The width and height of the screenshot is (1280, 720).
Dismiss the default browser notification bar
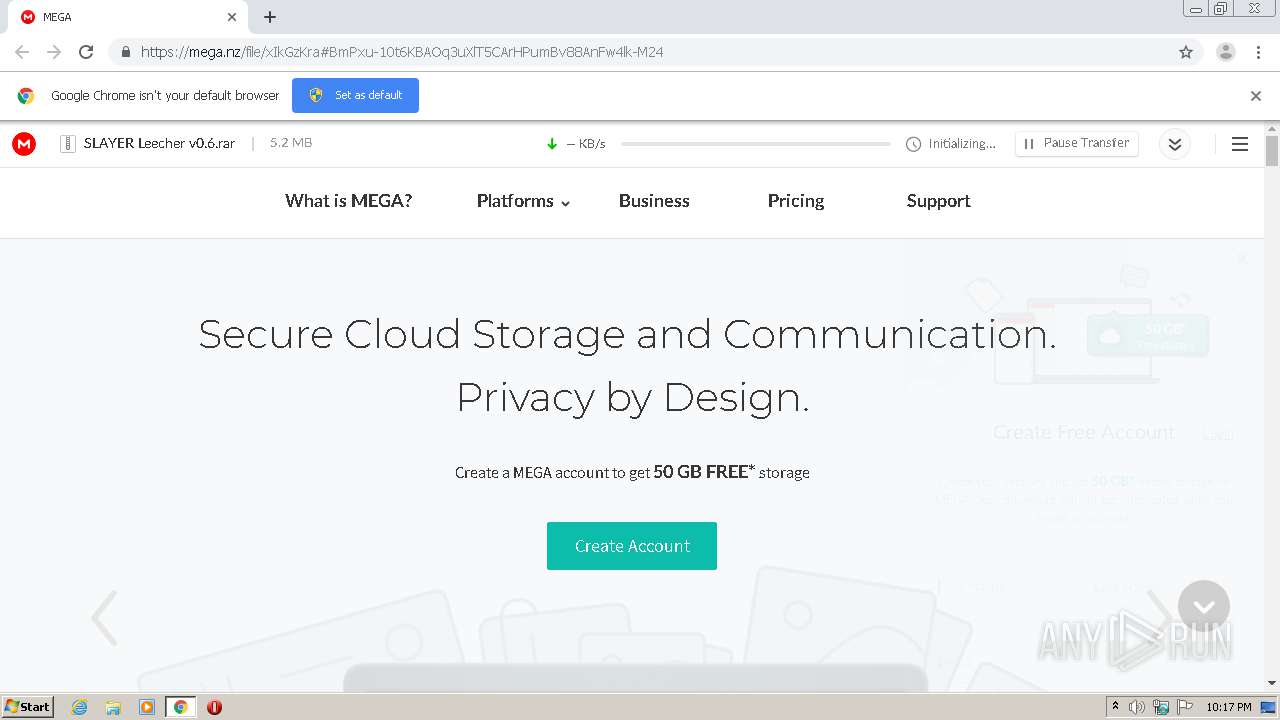point(1256,96)
